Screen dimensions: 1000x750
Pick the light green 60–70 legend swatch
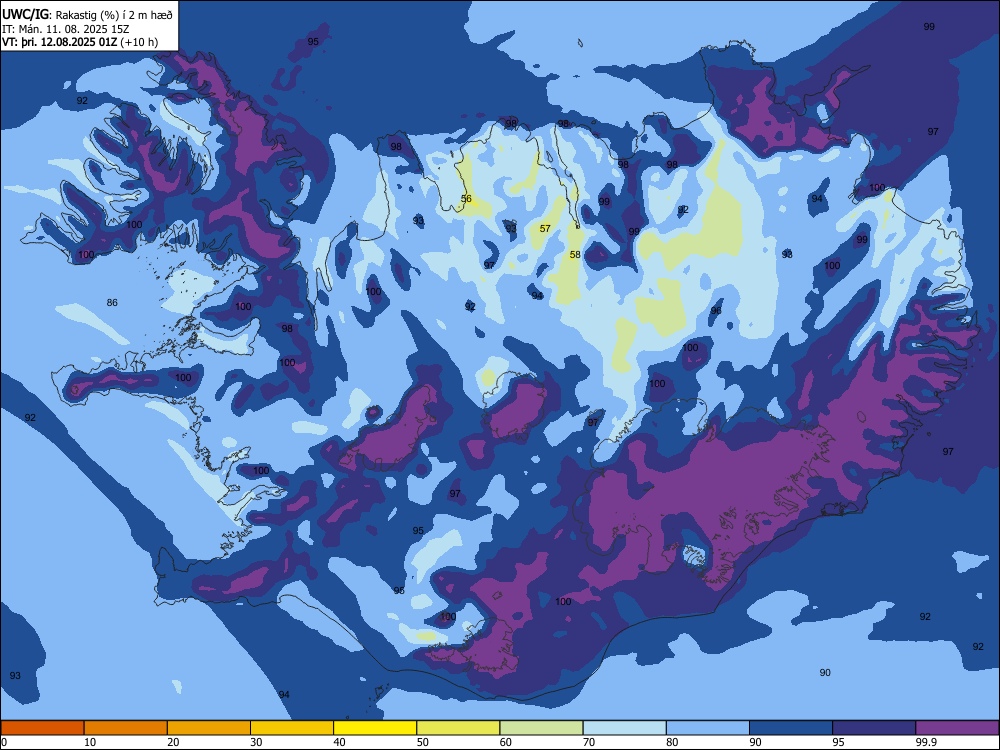tap(541, 728)
